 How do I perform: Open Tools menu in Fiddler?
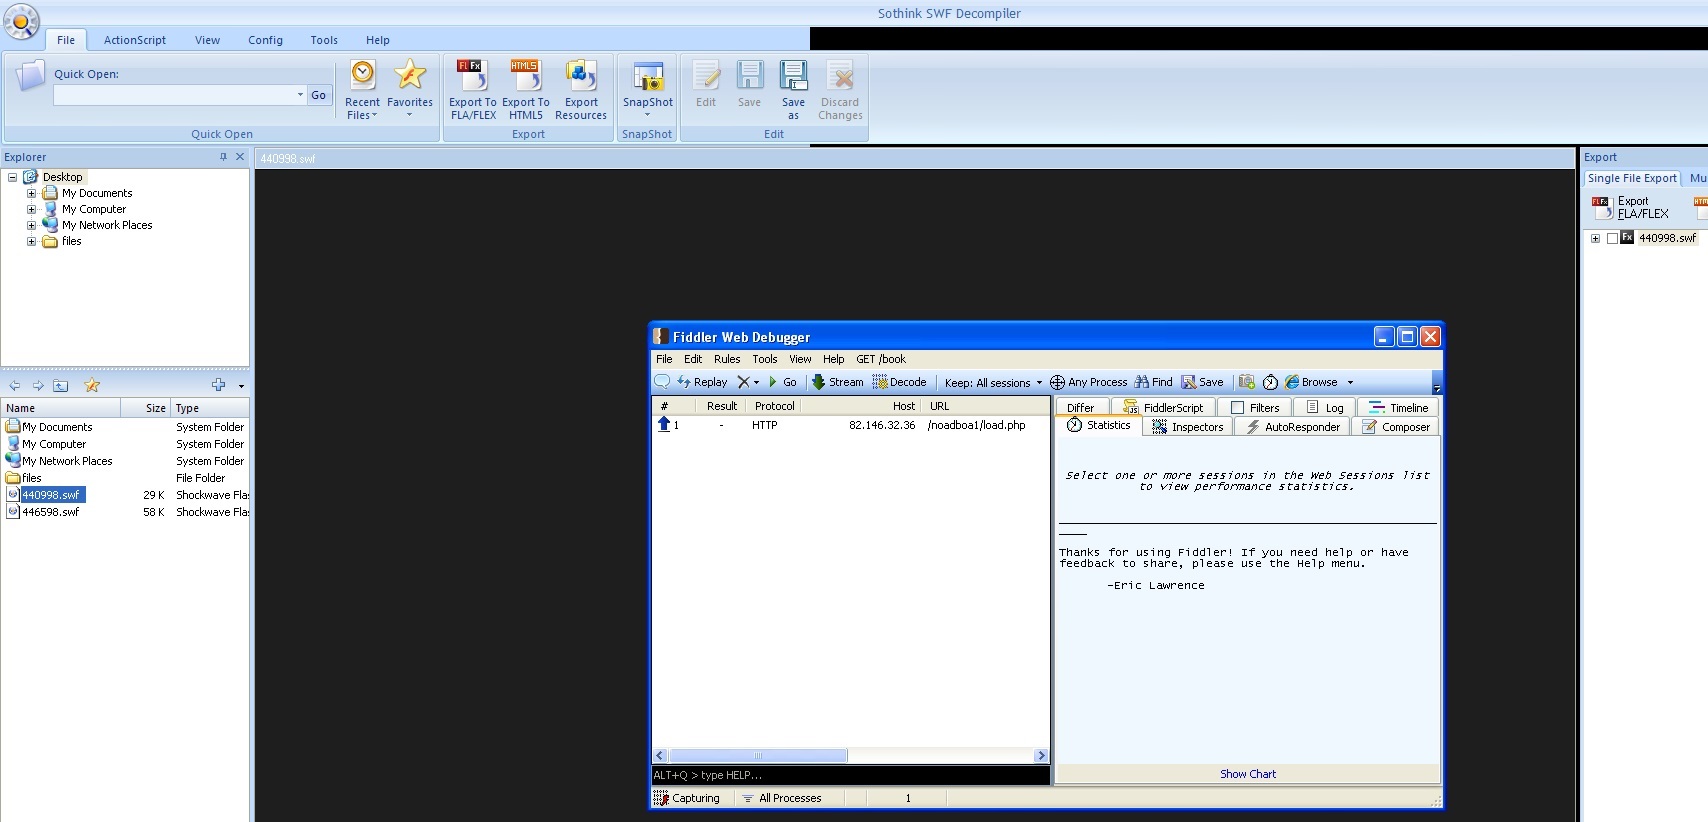point(765,359)
